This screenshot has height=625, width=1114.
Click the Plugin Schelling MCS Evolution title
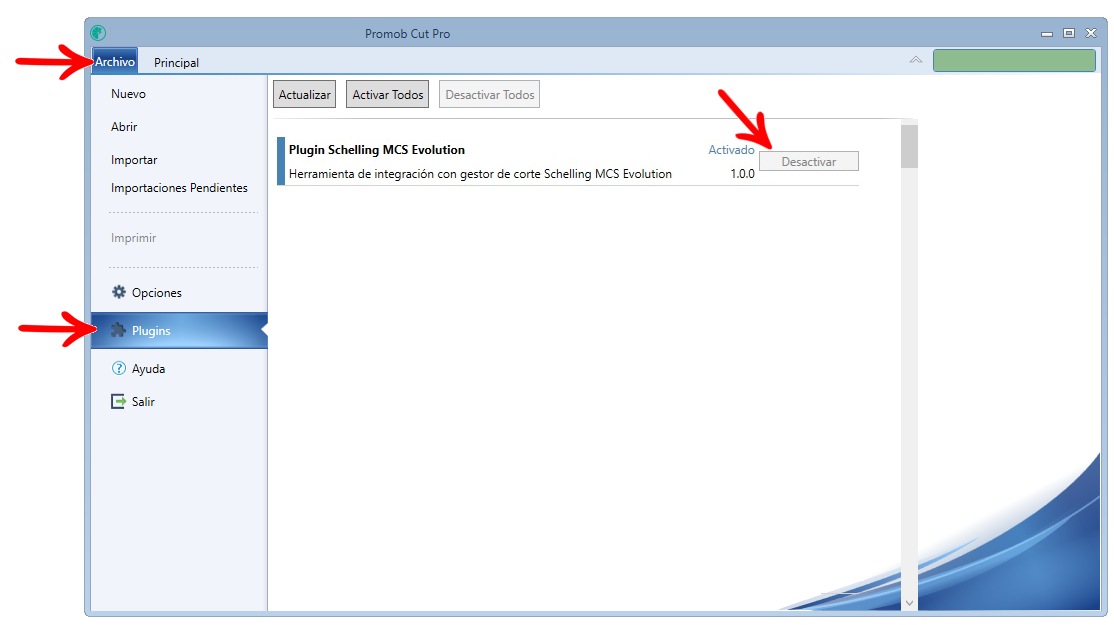tap(377, 150)
